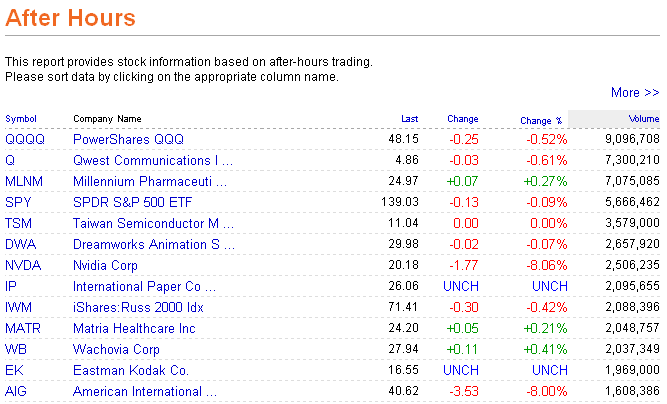The width and height of the screenshot is (667, 404).
Task: Click the MATR ticker symbol
Action: [23, 328]
